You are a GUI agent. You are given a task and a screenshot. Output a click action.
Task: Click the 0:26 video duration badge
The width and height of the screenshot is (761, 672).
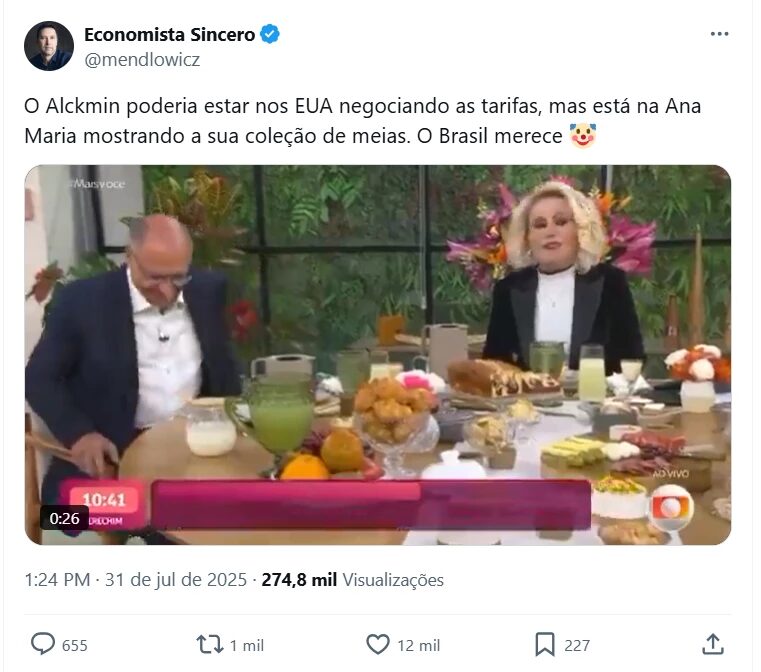[64, 518]
